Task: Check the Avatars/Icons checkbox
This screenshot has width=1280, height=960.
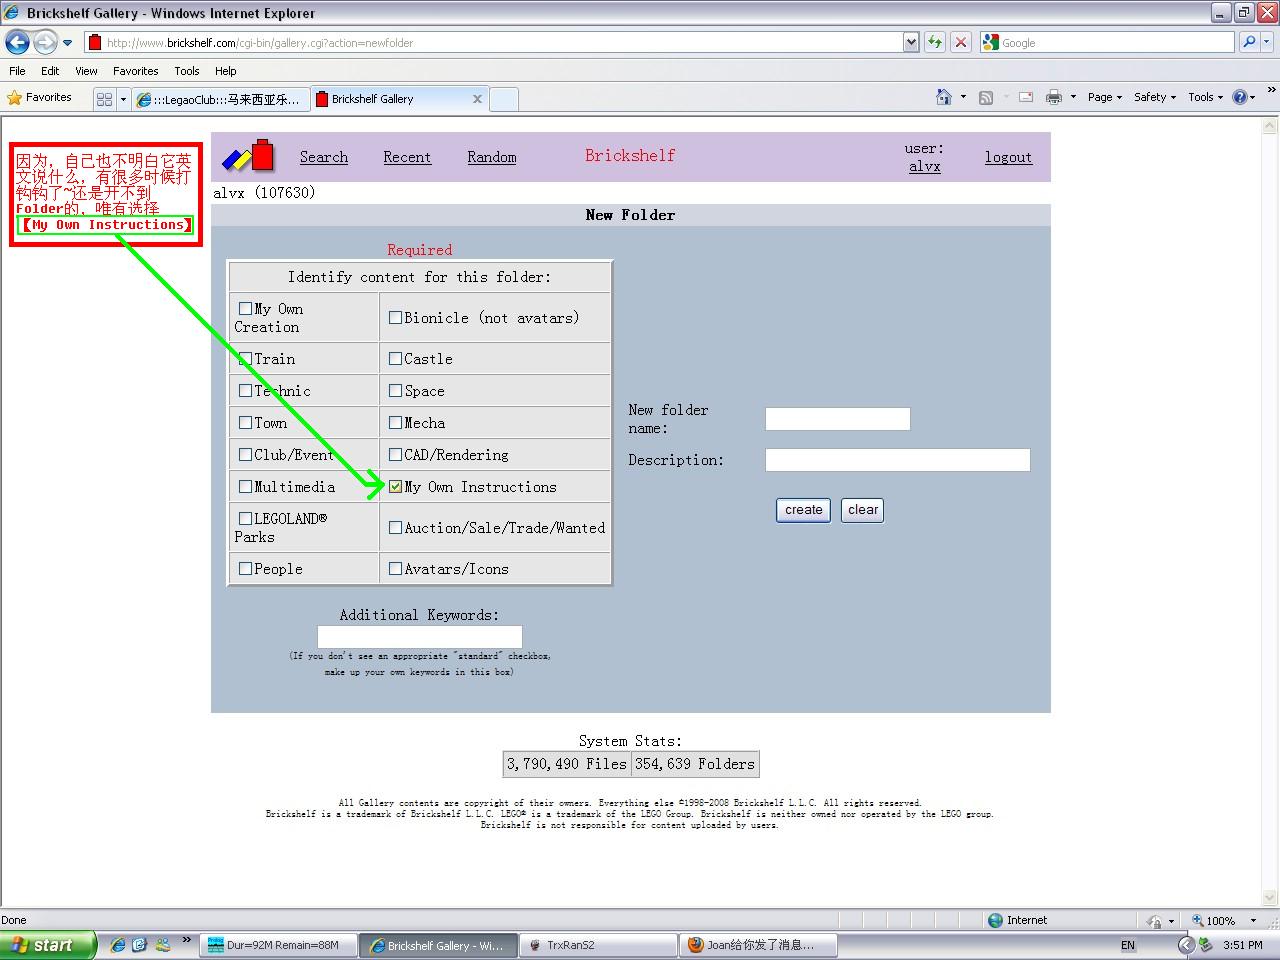Action: tap(395, 569)
